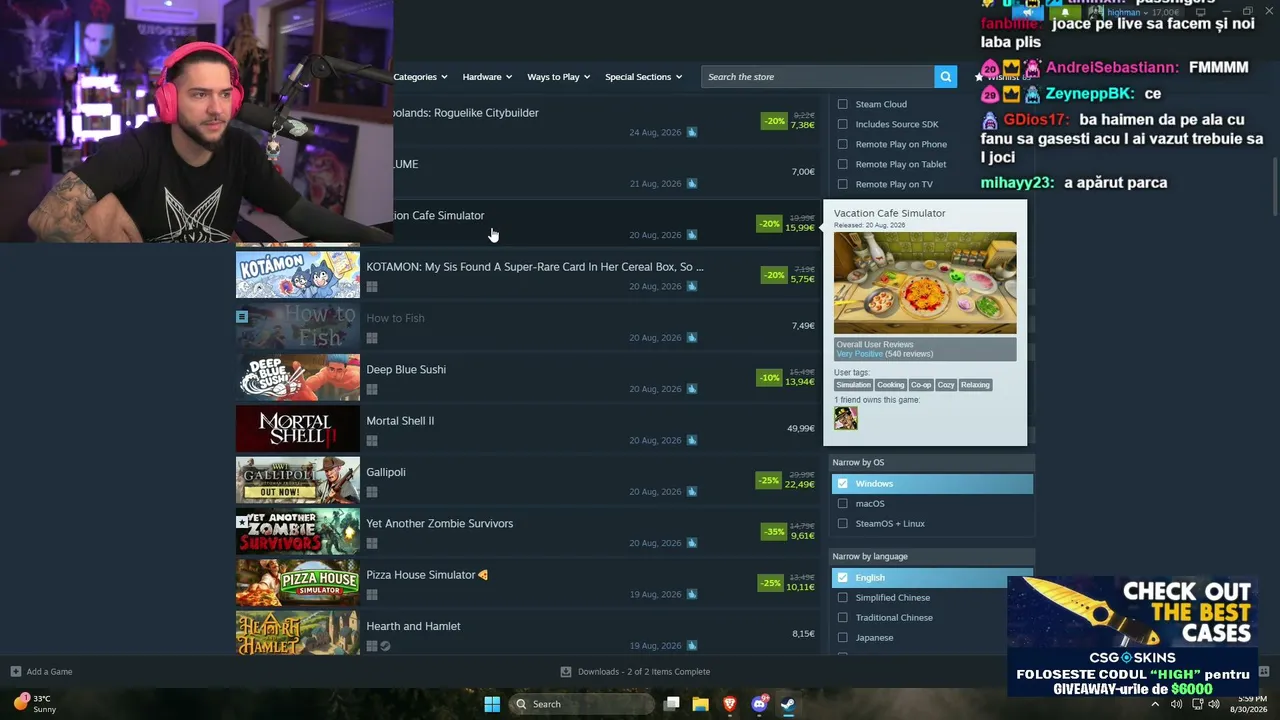The height and width of the screenshot is (720, 1280).
Task: Click the store search magnifier button
Action: click(x=945, y=77)
